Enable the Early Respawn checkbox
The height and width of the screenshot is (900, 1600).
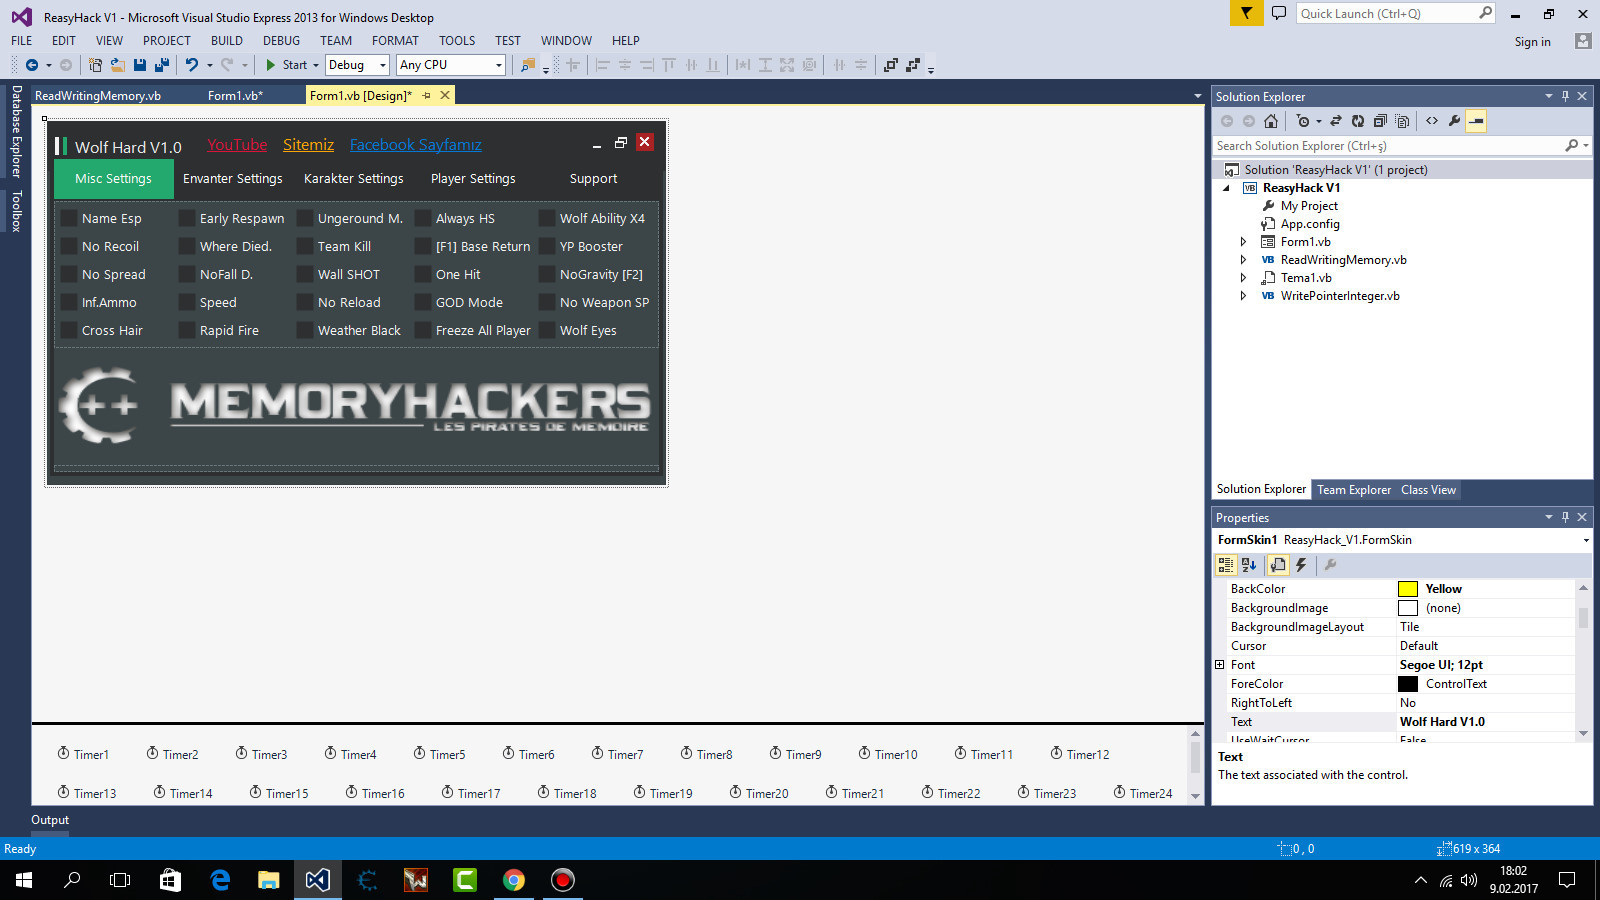(187, 218)
